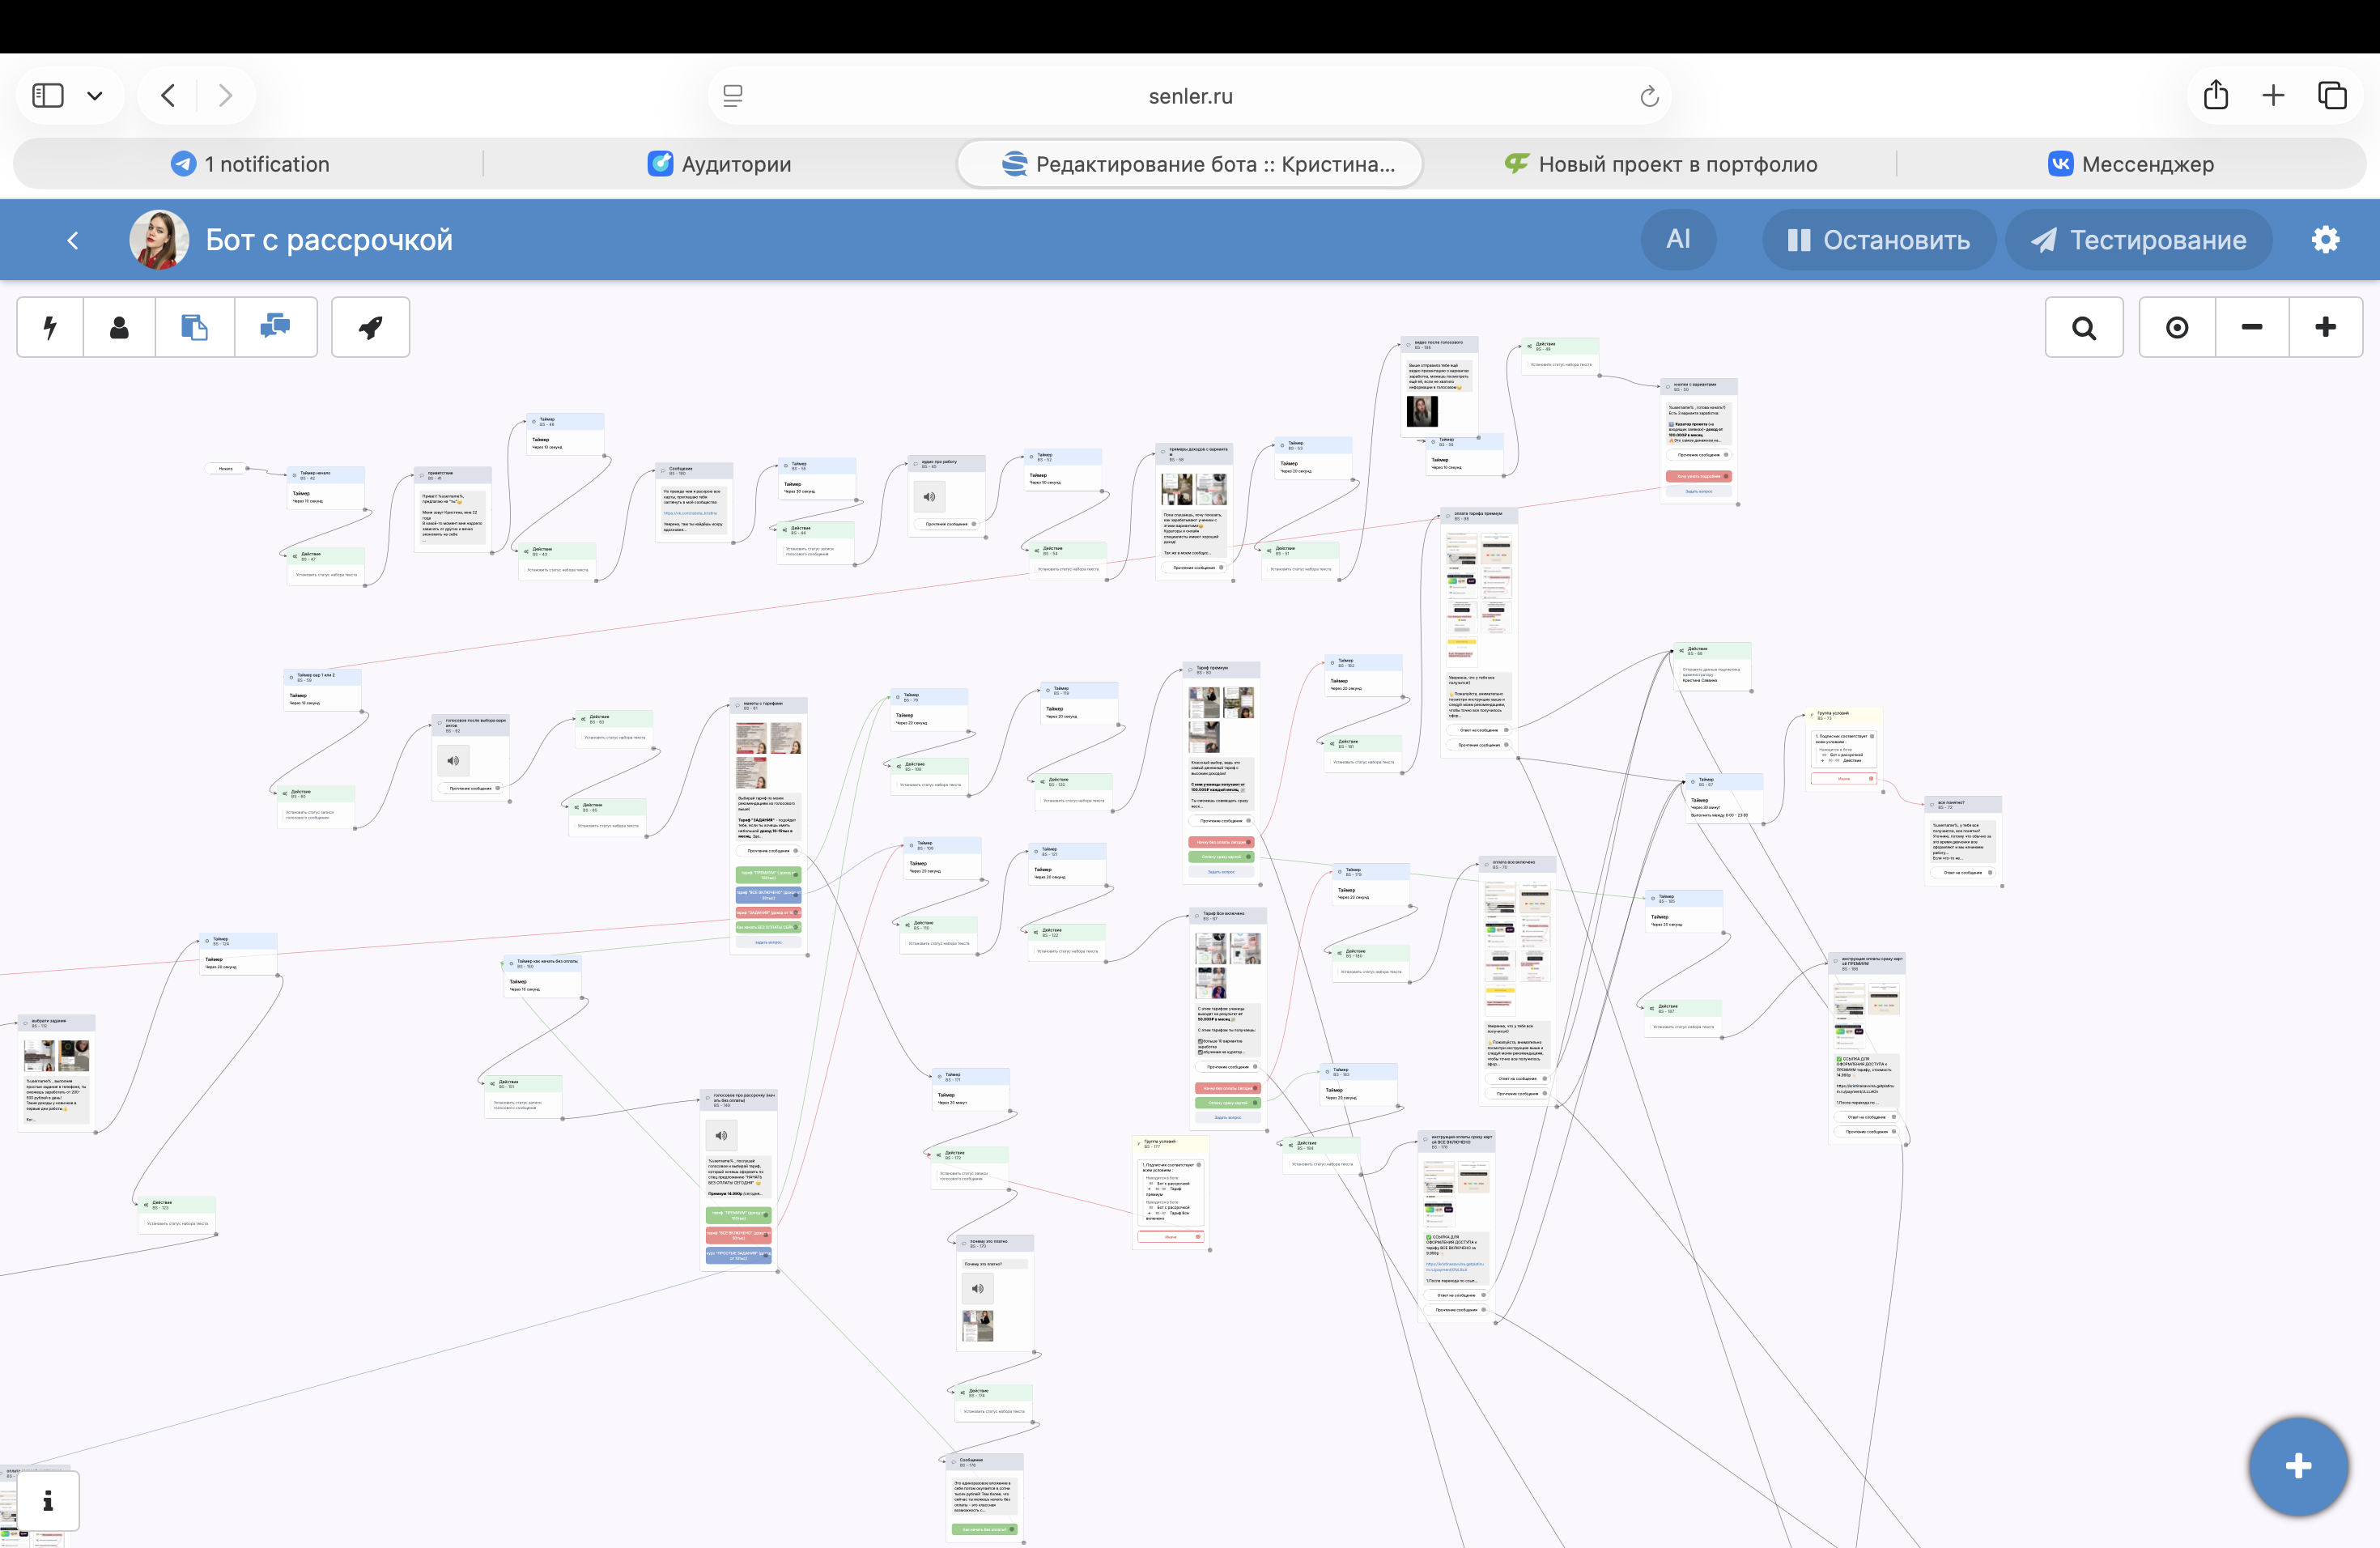
Task: Click the Тестирование button
Action: click(2139, 240)
